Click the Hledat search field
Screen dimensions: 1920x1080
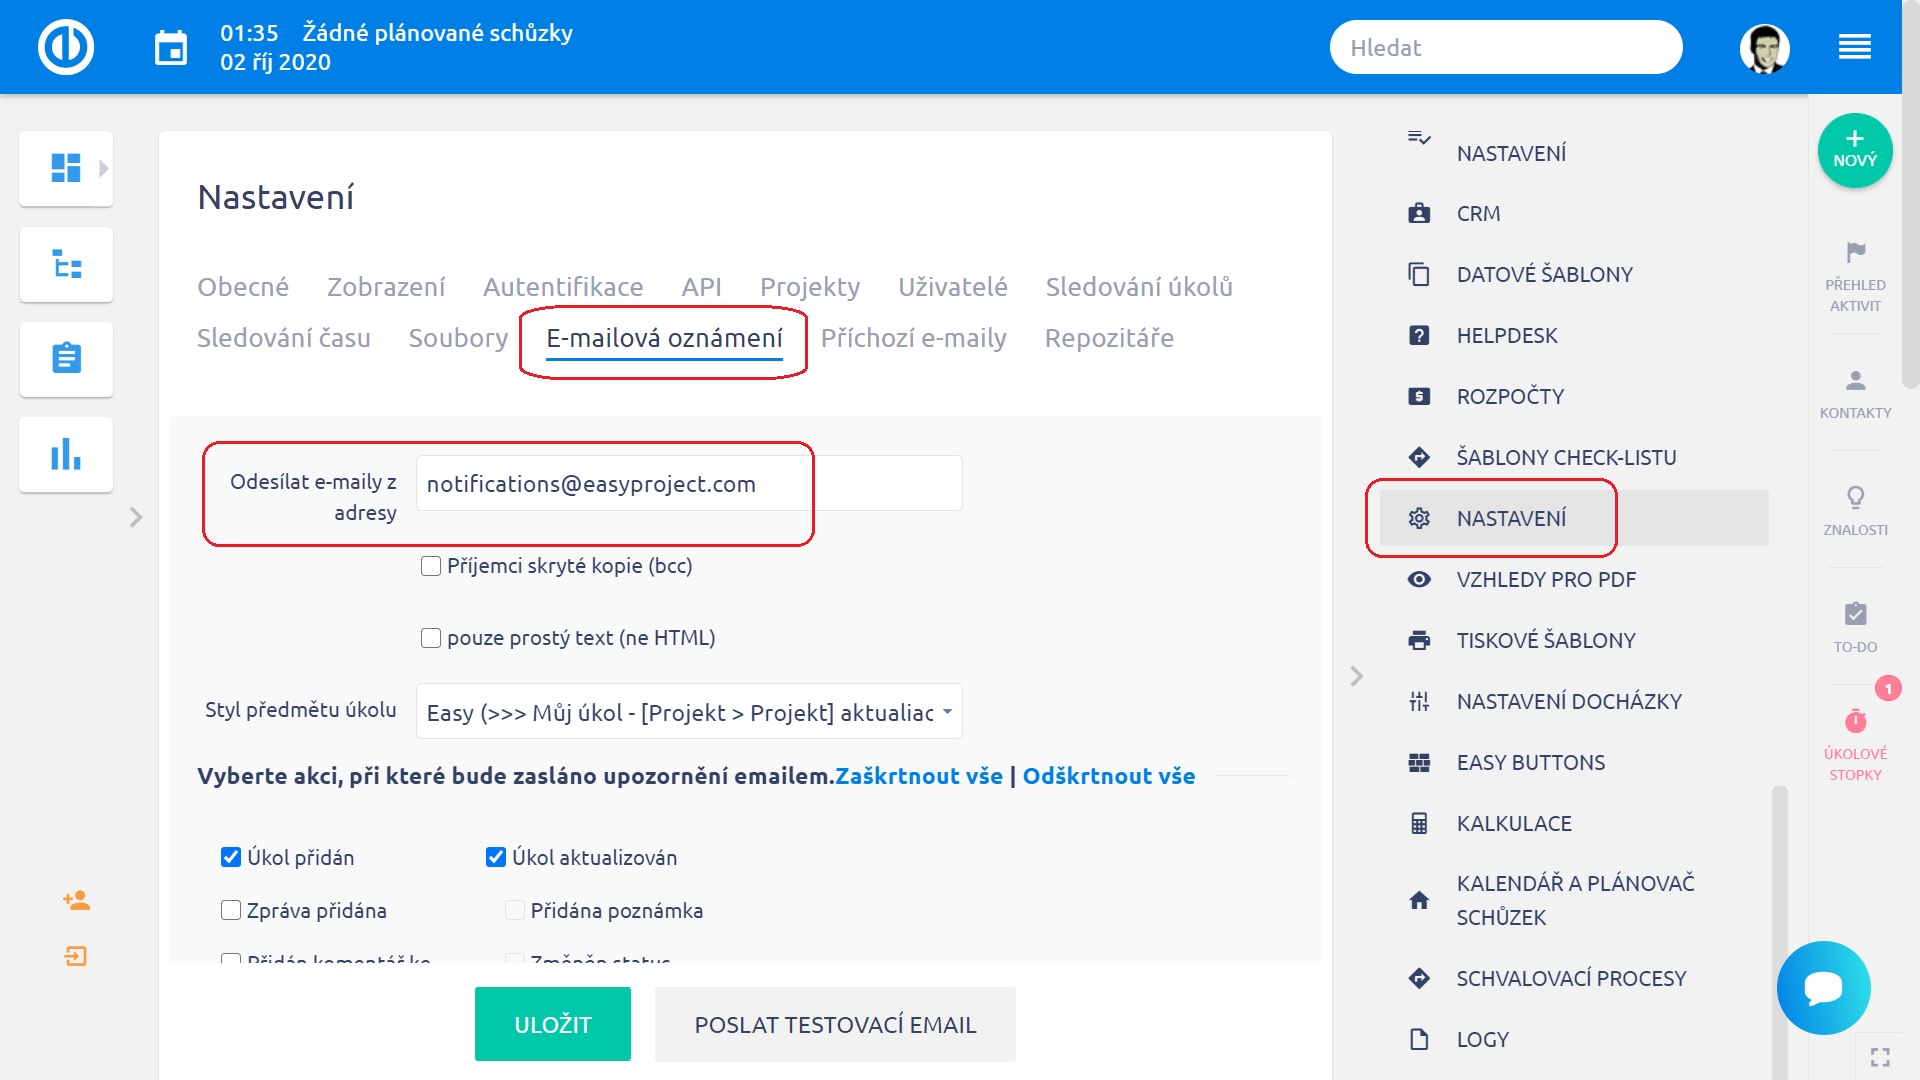tap(1506, 47)
